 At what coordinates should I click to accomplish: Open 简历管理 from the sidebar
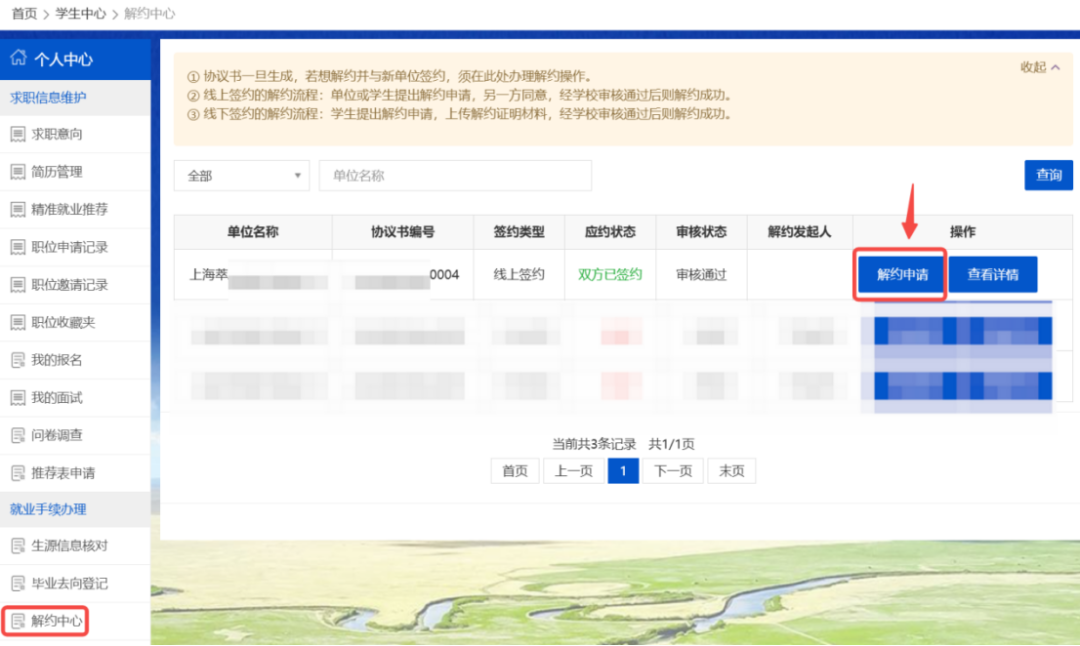click(55, 172)
